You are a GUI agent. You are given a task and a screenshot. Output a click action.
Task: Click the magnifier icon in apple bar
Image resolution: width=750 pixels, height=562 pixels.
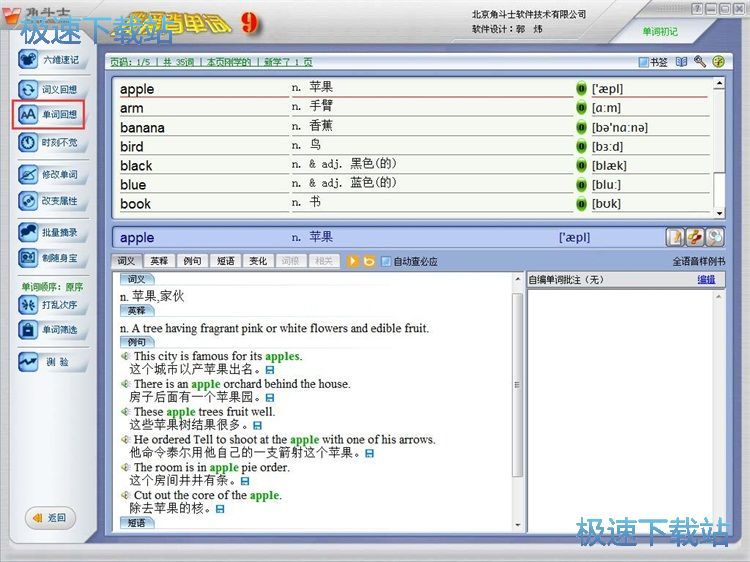(715, 237)
